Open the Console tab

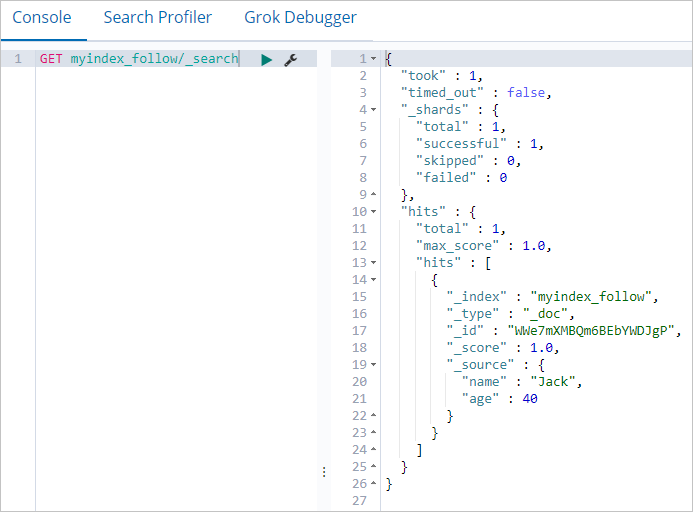[42, 18]
